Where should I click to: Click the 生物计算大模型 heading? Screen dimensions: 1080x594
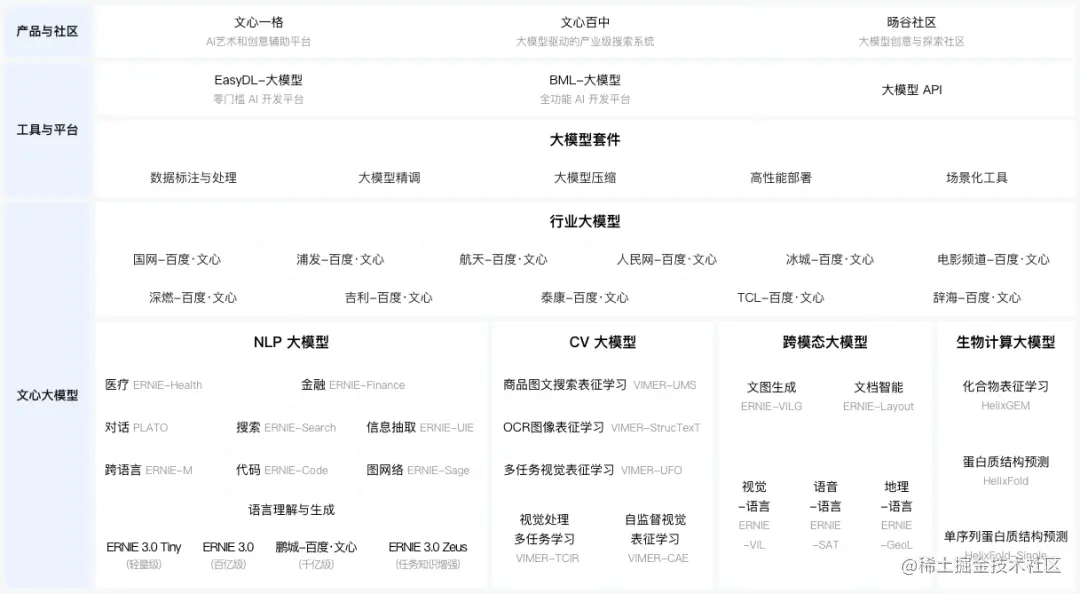[x=1006, y=342]
